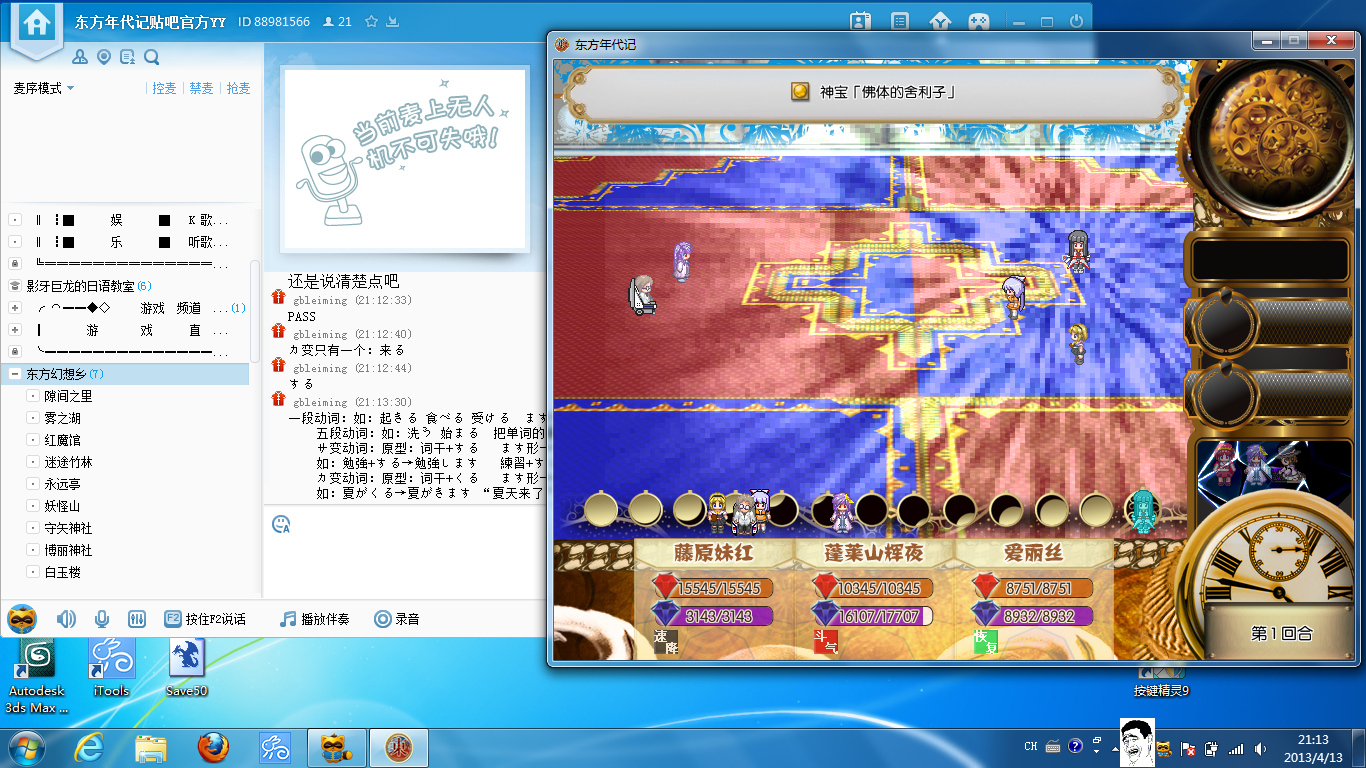Click the 抢麦 link
The image size is (1366, 768).
point(238,88)
